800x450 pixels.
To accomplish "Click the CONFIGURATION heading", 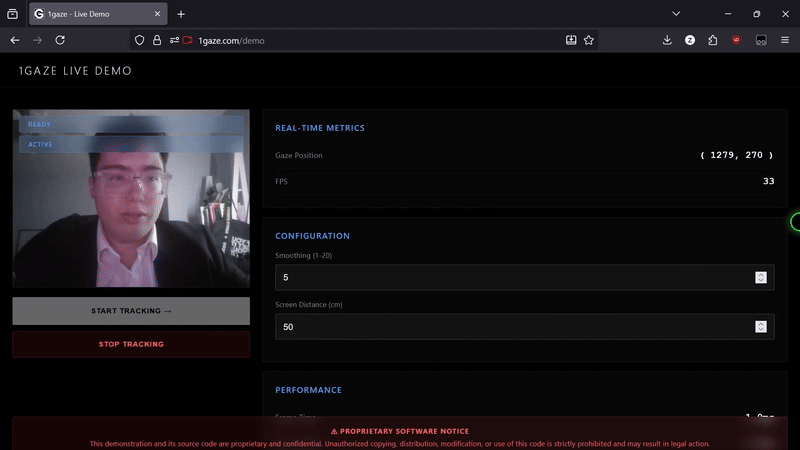I will (x=313, y=236).
